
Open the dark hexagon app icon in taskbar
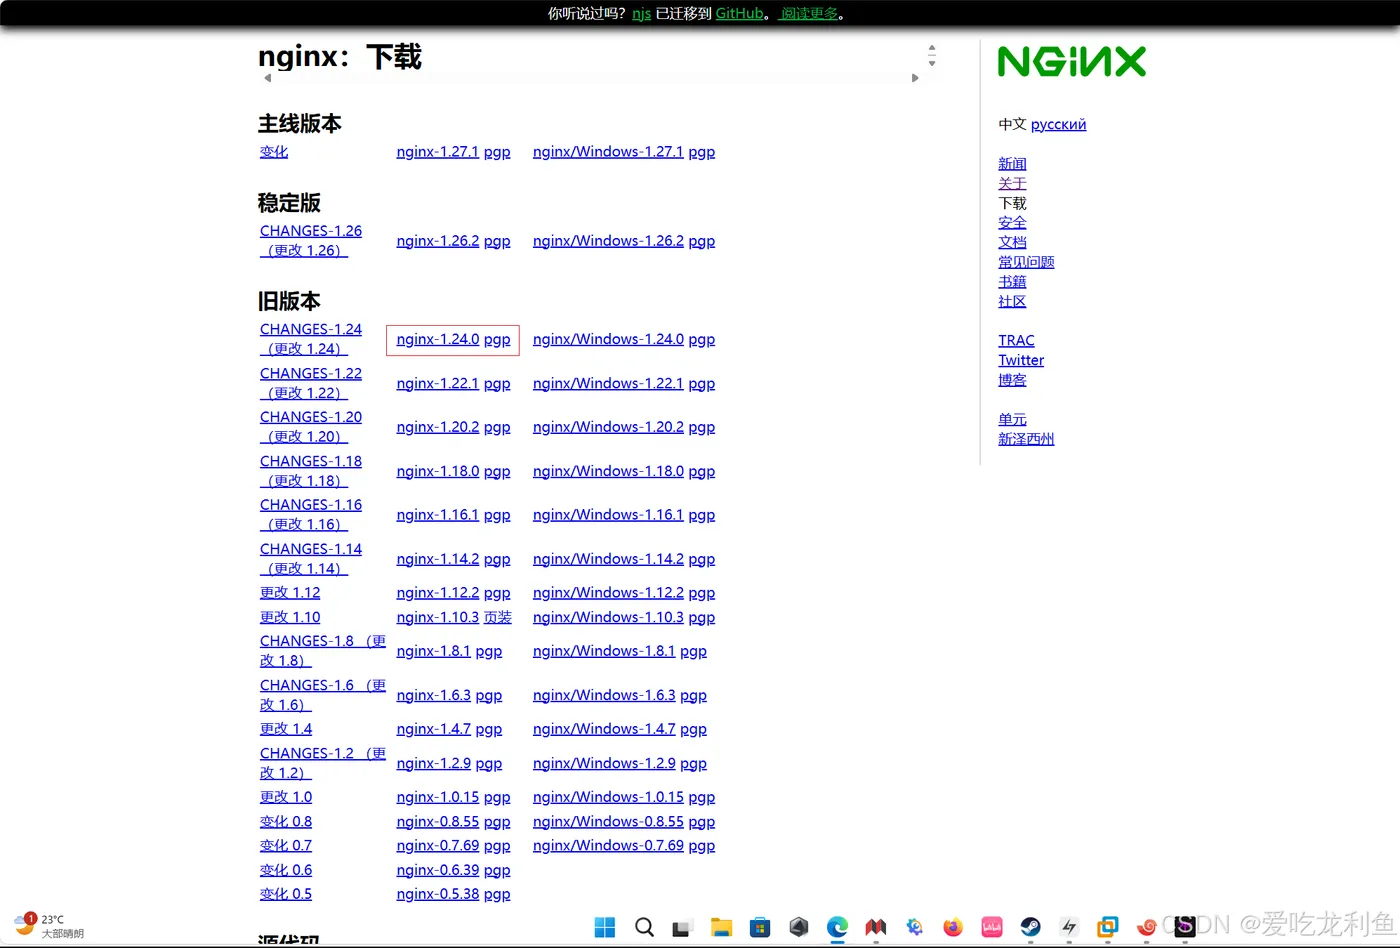tap(798, 927)
